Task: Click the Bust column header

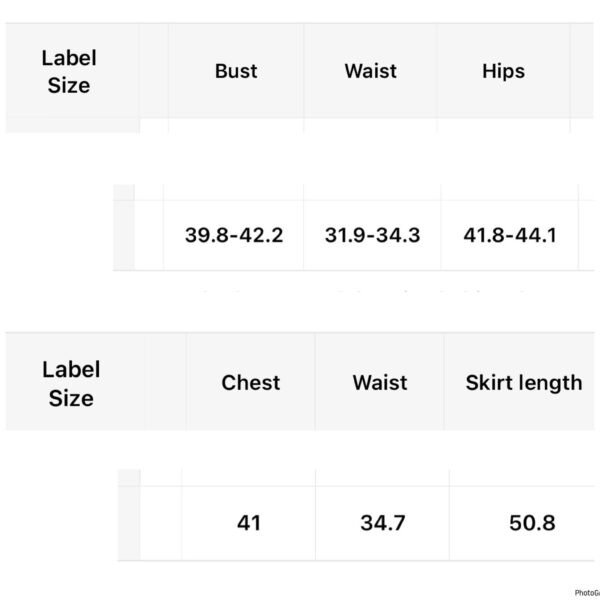Action: coord(236,71)
